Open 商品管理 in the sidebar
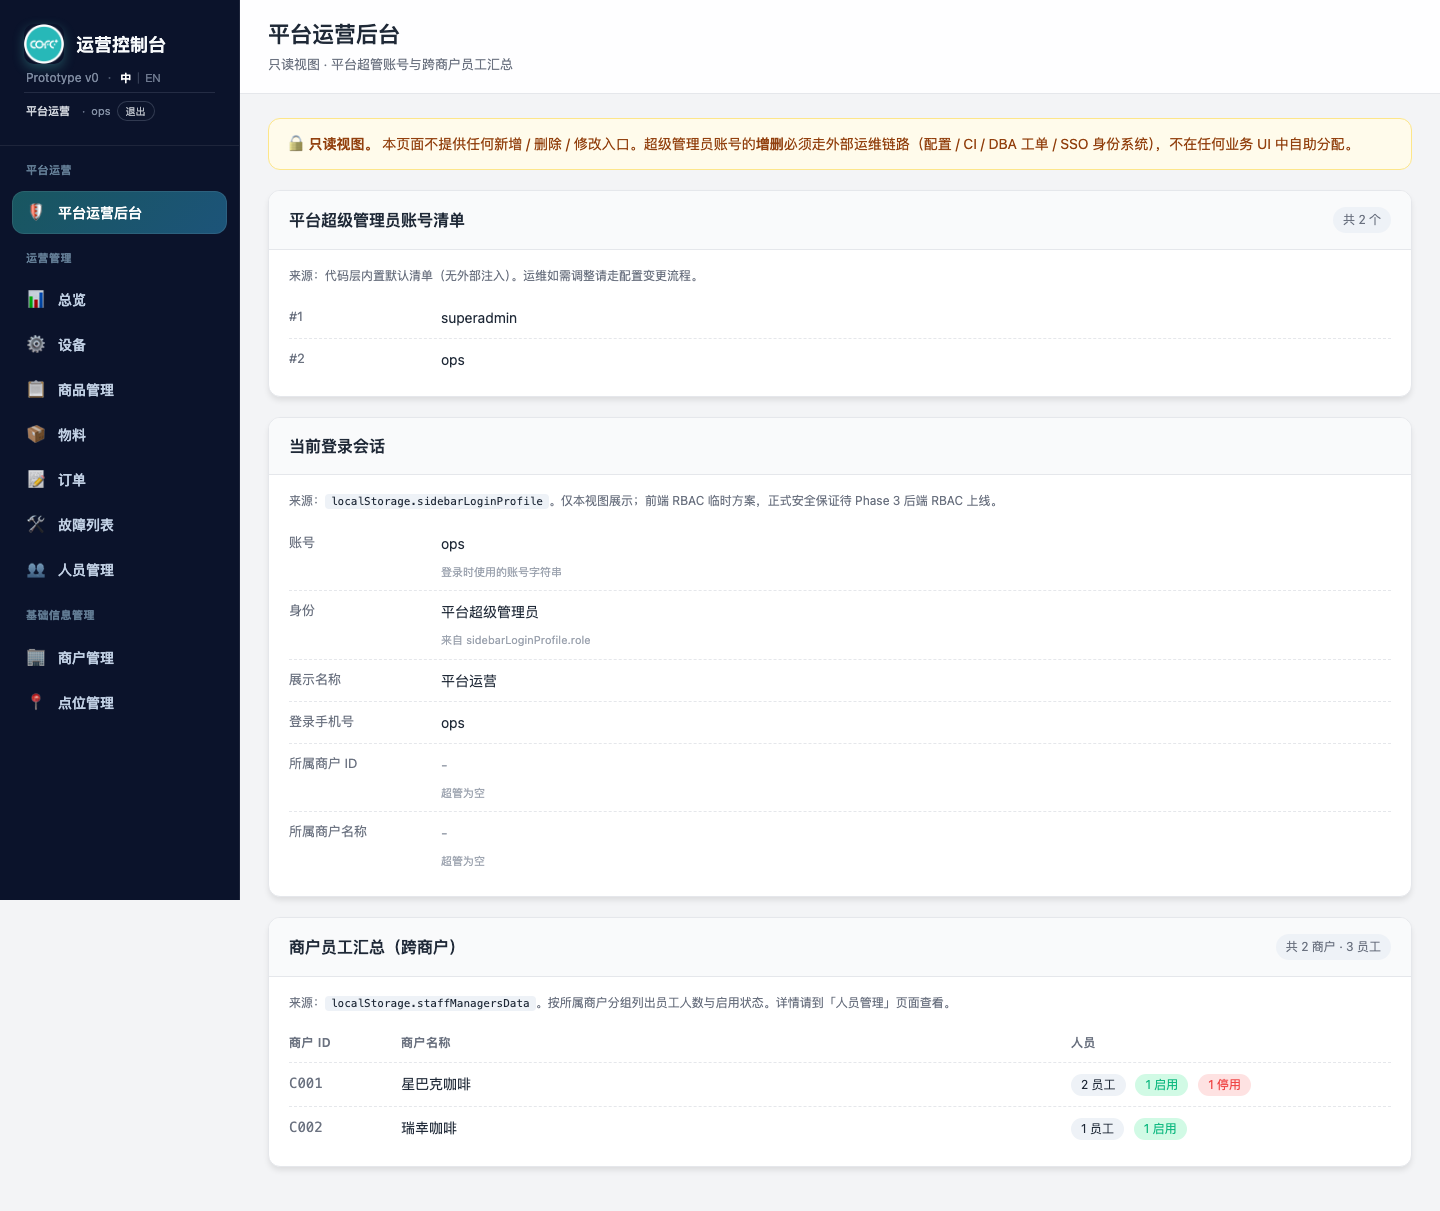 [x=120, y=389]
